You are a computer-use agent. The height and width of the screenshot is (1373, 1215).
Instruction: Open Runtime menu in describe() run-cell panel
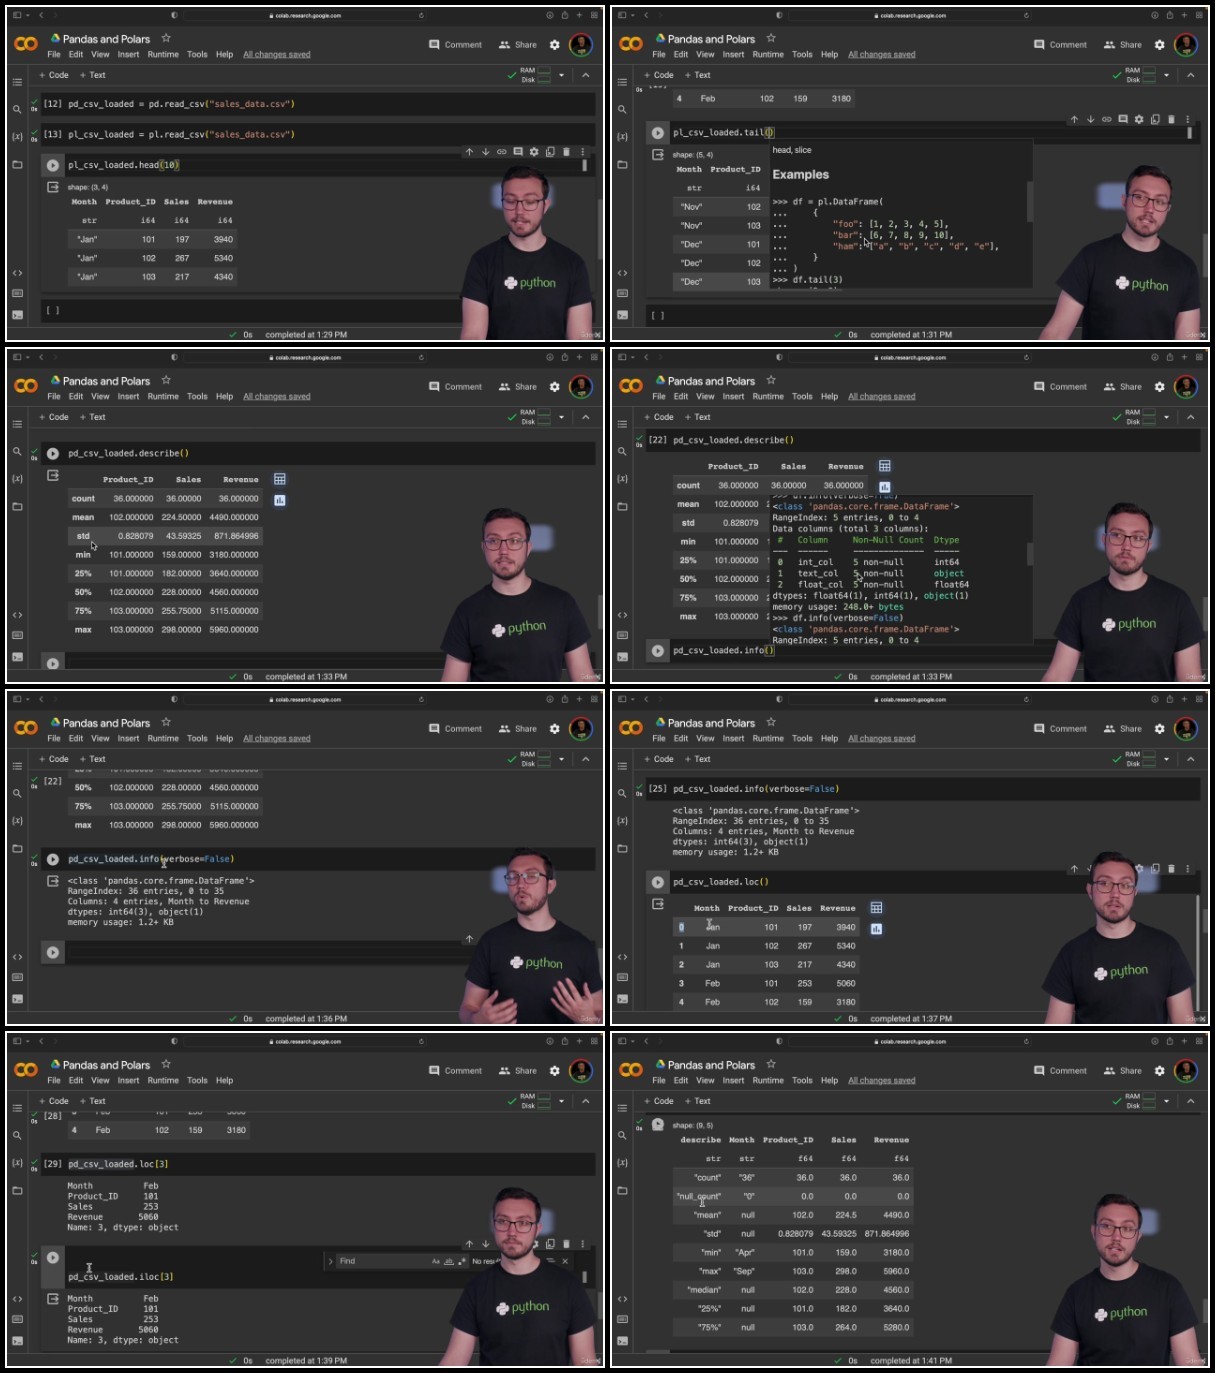[x=163, y=397]
